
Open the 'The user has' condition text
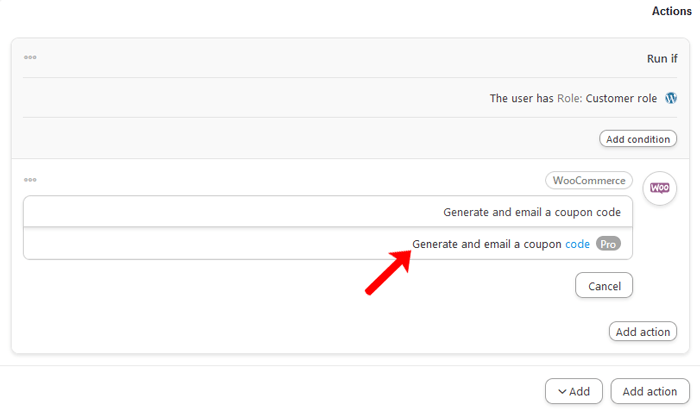pyautogui.click(x=522, y=99)
